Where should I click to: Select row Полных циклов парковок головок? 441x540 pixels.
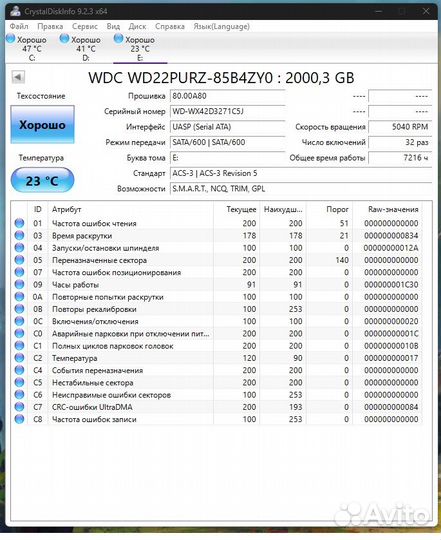[217, 346]
